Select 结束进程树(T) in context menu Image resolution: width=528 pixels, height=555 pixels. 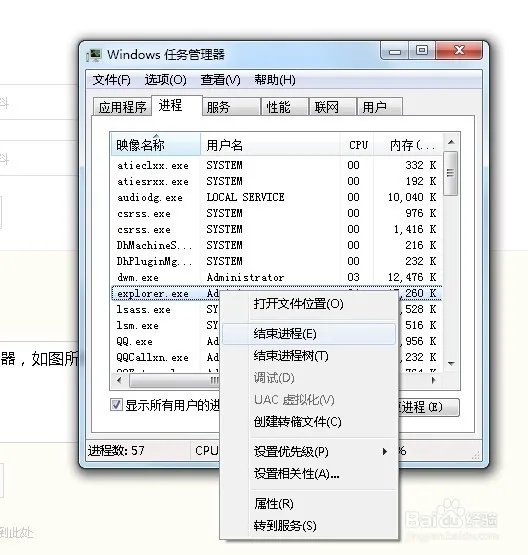309,356
